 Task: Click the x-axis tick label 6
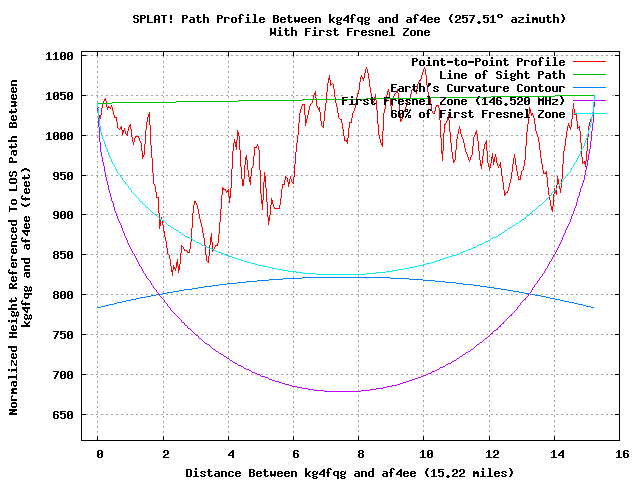click(296, 454)
